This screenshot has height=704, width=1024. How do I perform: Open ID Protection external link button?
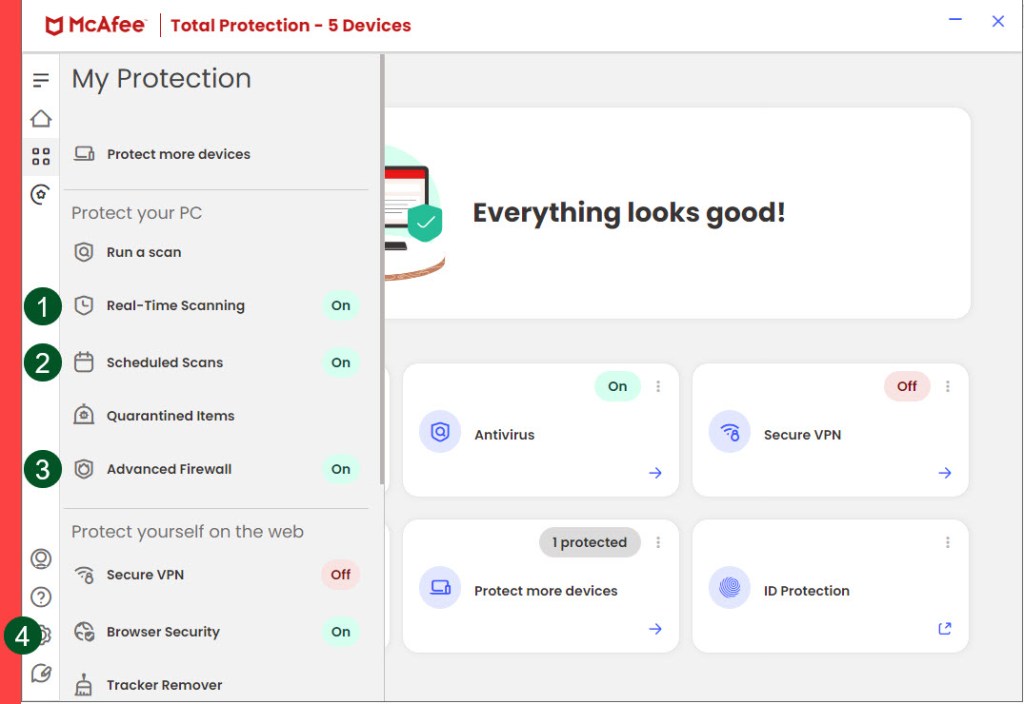point(945,629)
